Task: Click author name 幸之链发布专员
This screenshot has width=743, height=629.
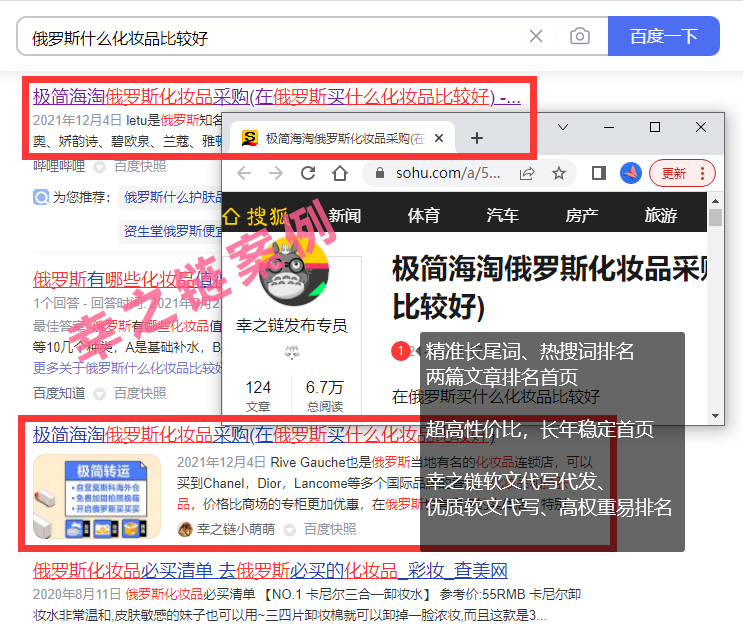Action: [x=291, y=326]
